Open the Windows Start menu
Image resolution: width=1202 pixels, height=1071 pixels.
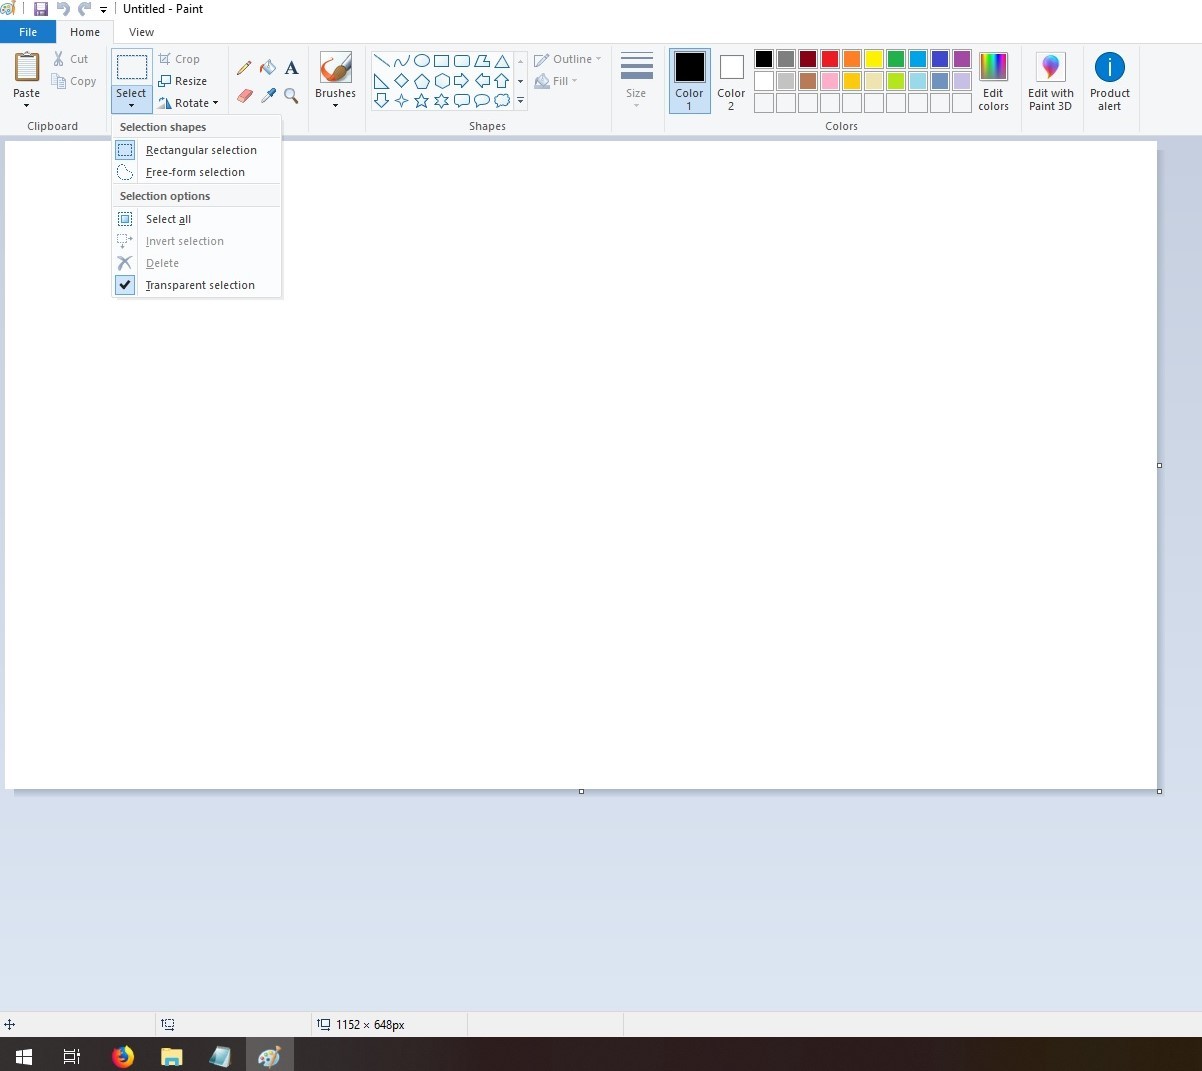point(24,1056)
